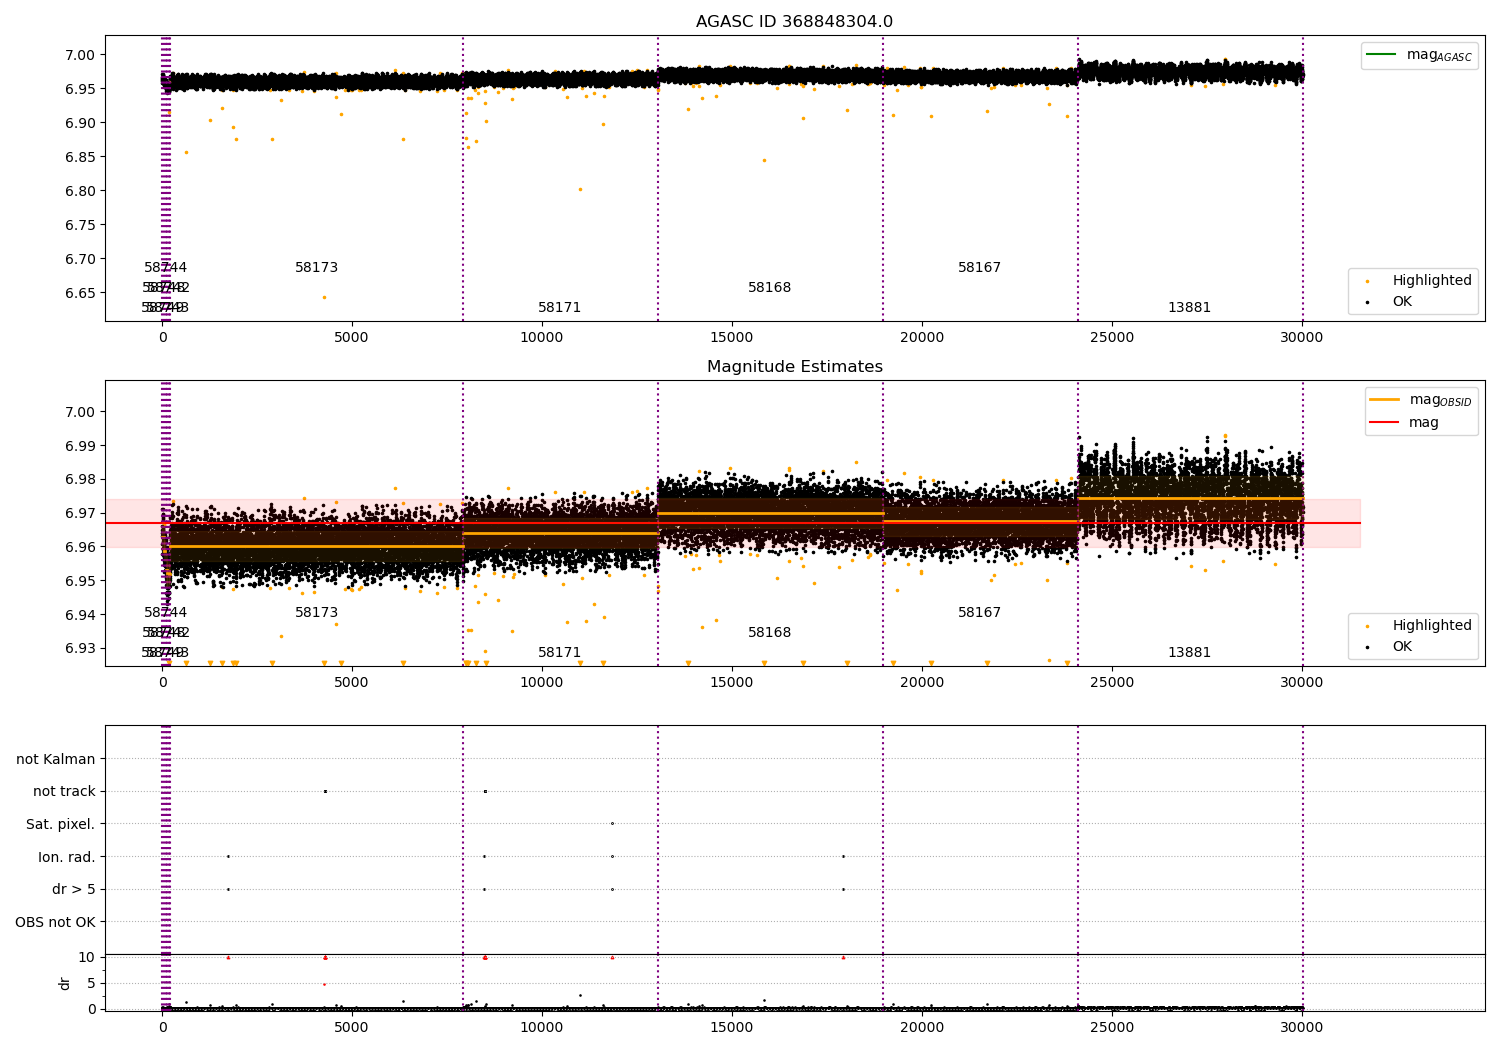1500x1050 pixels.
Task: Click the 6.93 y-tick of the Magnitude Estimates plot
Action: click(80, 648)
